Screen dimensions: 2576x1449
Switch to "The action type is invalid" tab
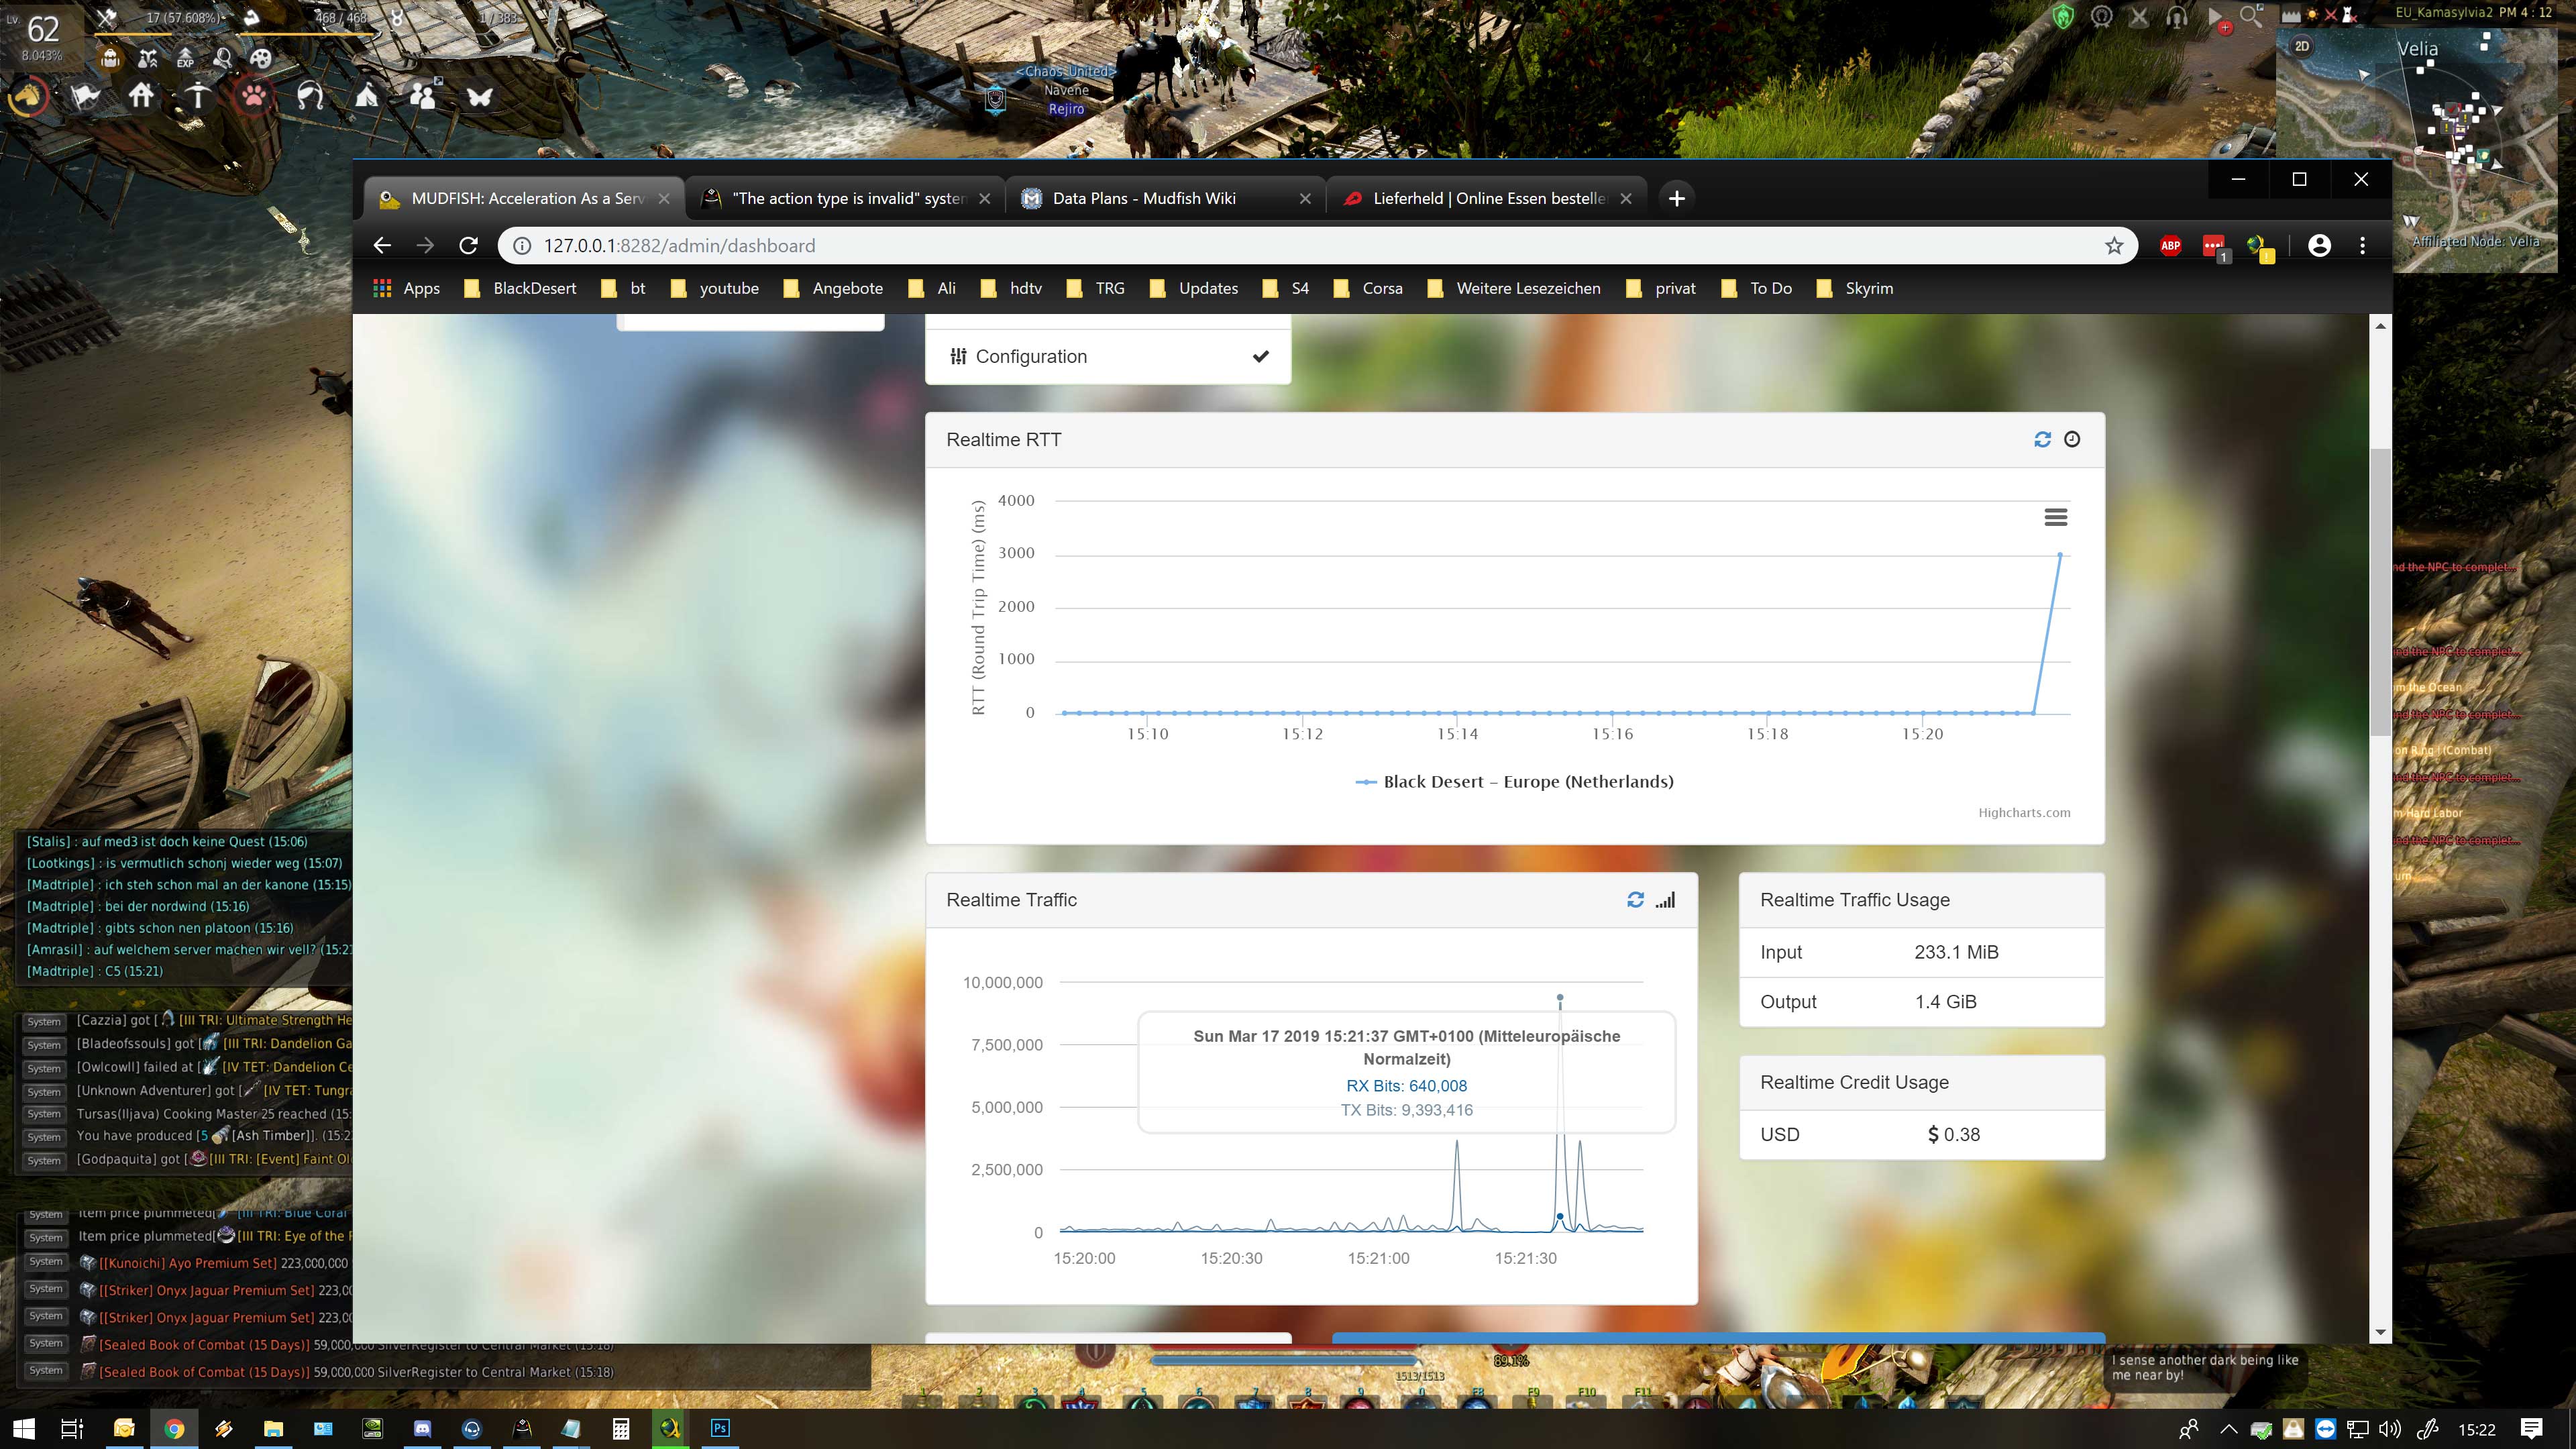click(x=846, y=198)
